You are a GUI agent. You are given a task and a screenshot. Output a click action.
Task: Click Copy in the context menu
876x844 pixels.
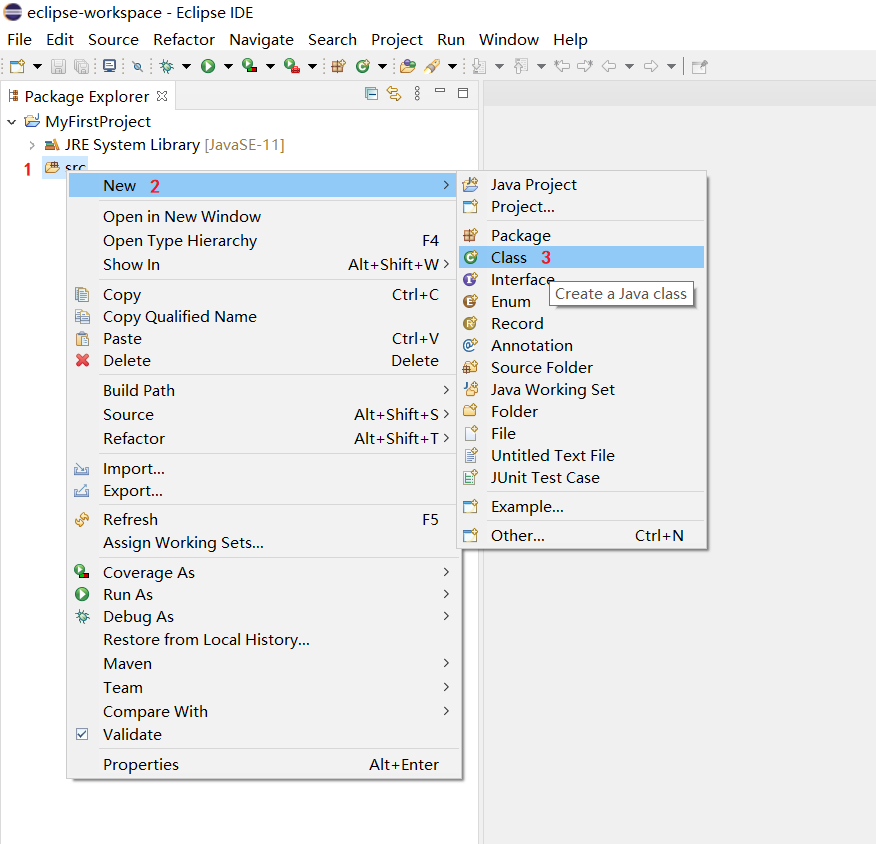[263, 294]
